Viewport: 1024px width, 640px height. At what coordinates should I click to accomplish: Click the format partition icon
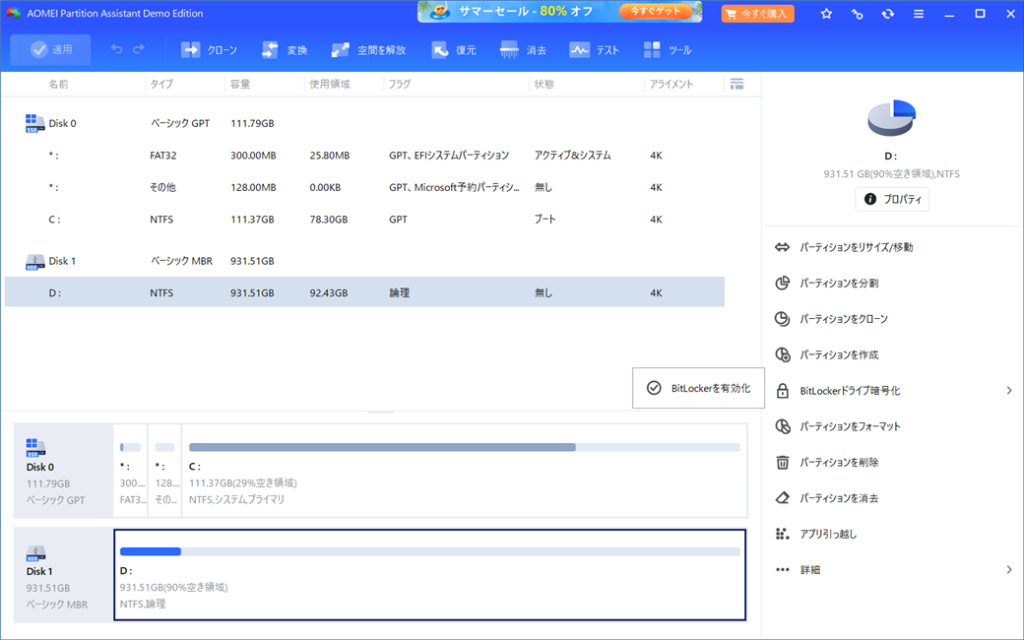point(782,426)
